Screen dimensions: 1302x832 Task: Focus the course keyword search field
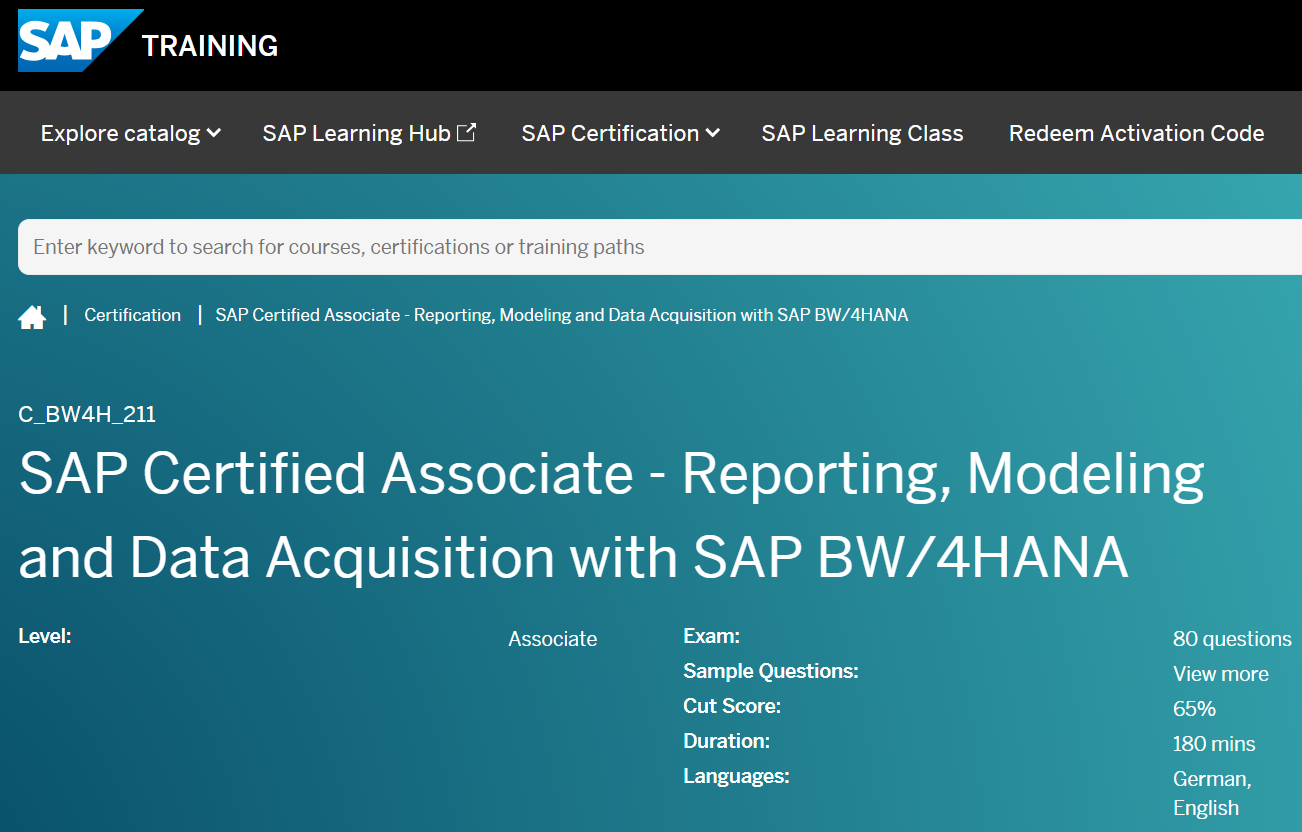click(x=660, y=247)
